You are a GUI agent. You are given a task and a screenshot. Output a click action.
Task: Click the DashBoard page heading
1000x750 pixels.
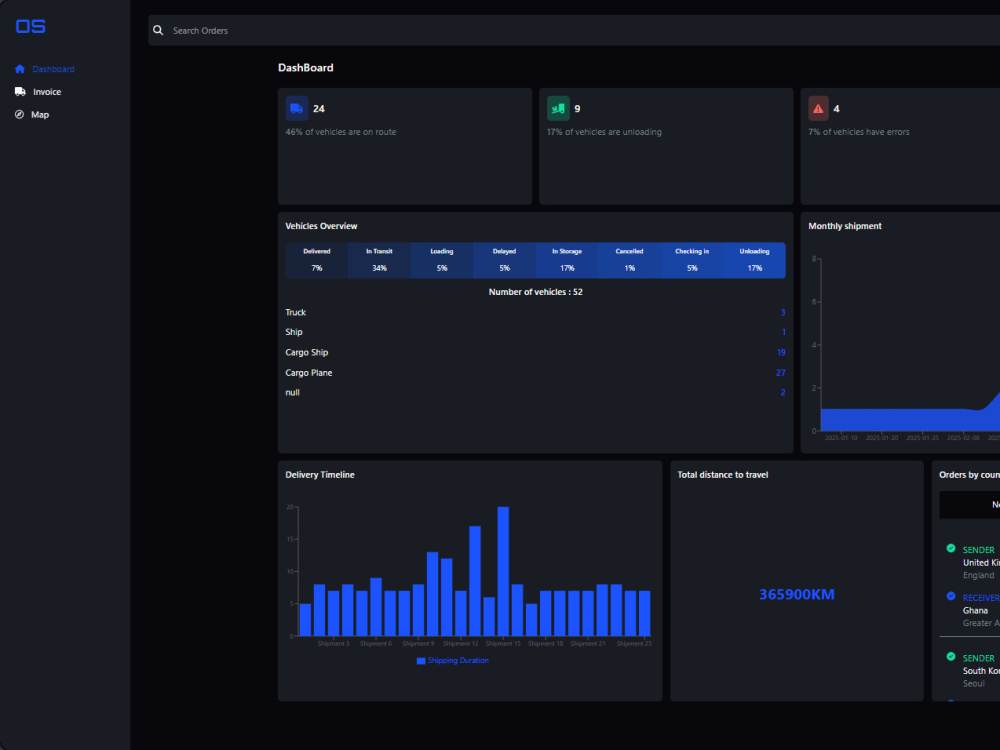click(x=305, y=68)
